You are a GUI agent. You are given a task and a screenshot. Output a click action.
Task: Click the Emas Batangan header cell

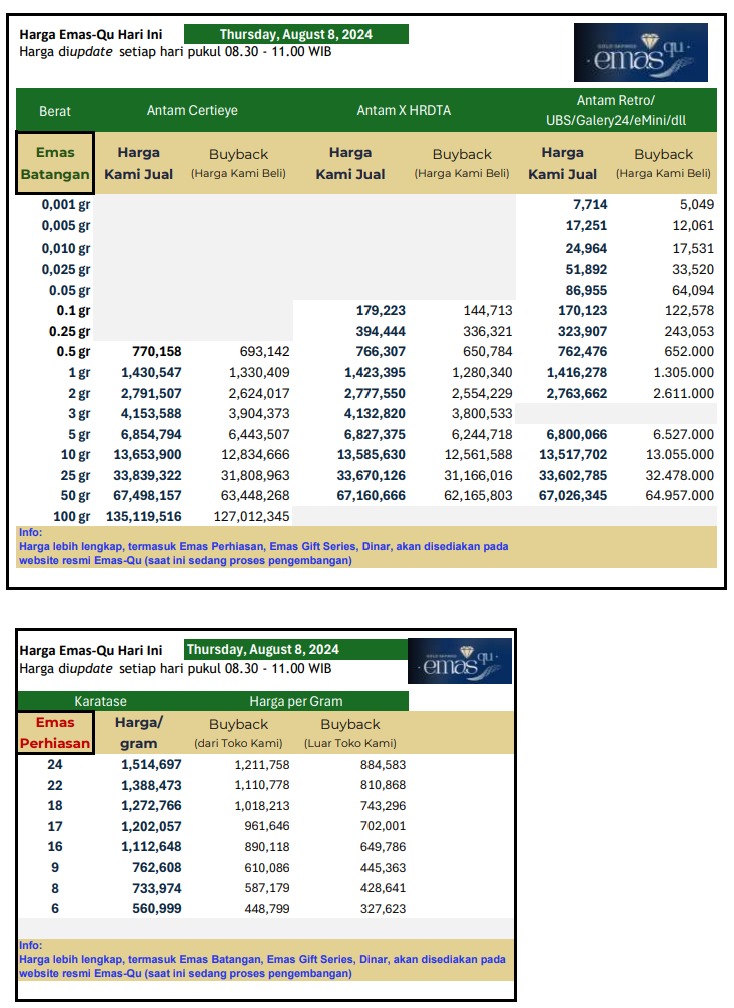pyautogui.click(x=55, y=163)
